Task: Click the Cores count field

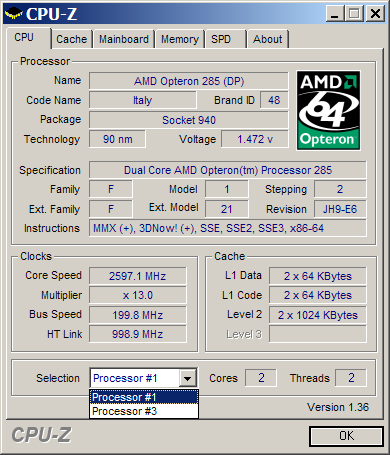Action: (261, 378)
